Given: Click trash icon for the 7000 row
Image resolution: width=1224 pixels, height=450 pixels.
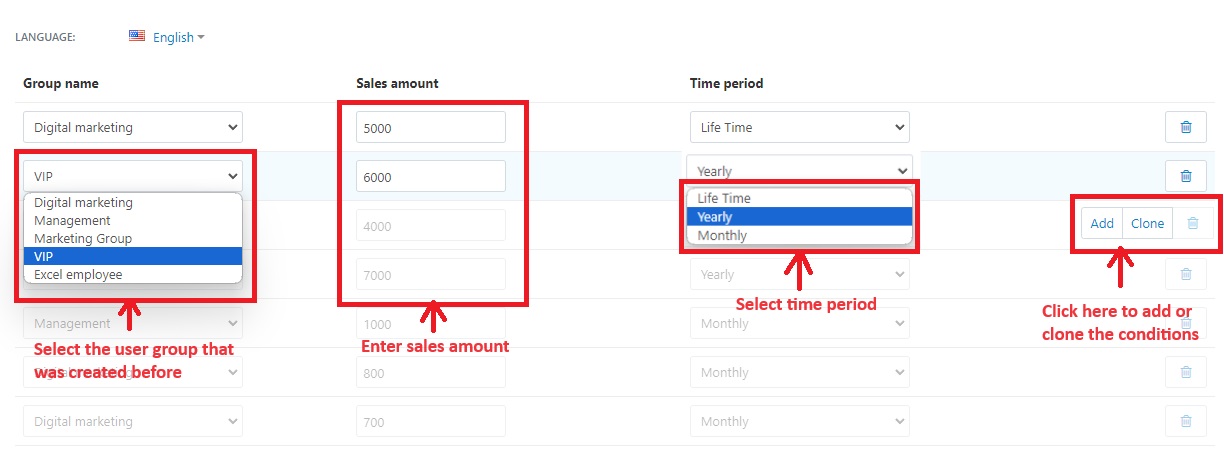Looking at the screenshot, I should coord(1186,274).
